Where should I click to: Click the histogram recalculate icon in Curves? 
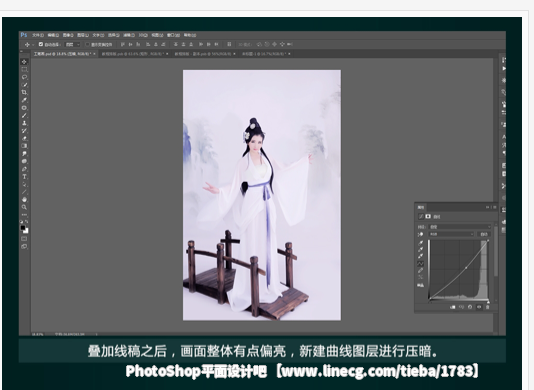point(421,285)
